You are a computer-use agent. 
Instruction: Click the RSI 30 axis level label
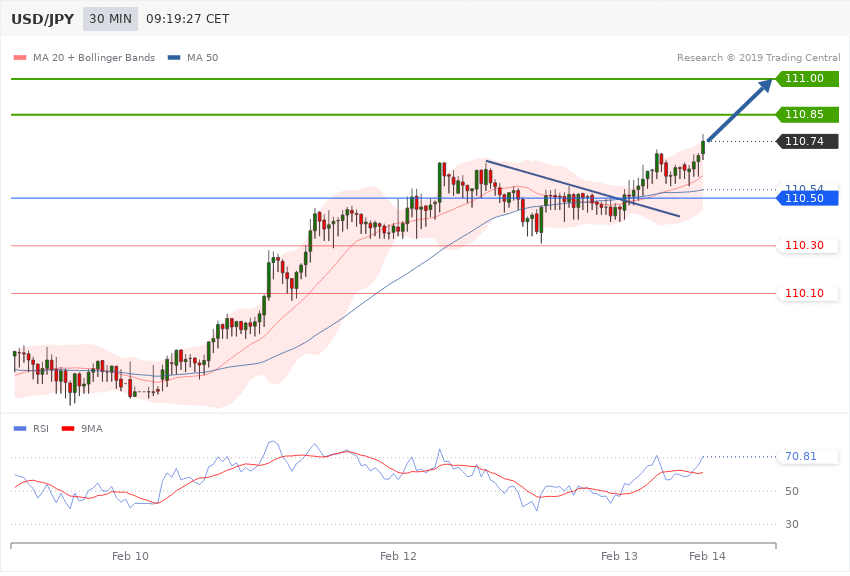point(791,524)
